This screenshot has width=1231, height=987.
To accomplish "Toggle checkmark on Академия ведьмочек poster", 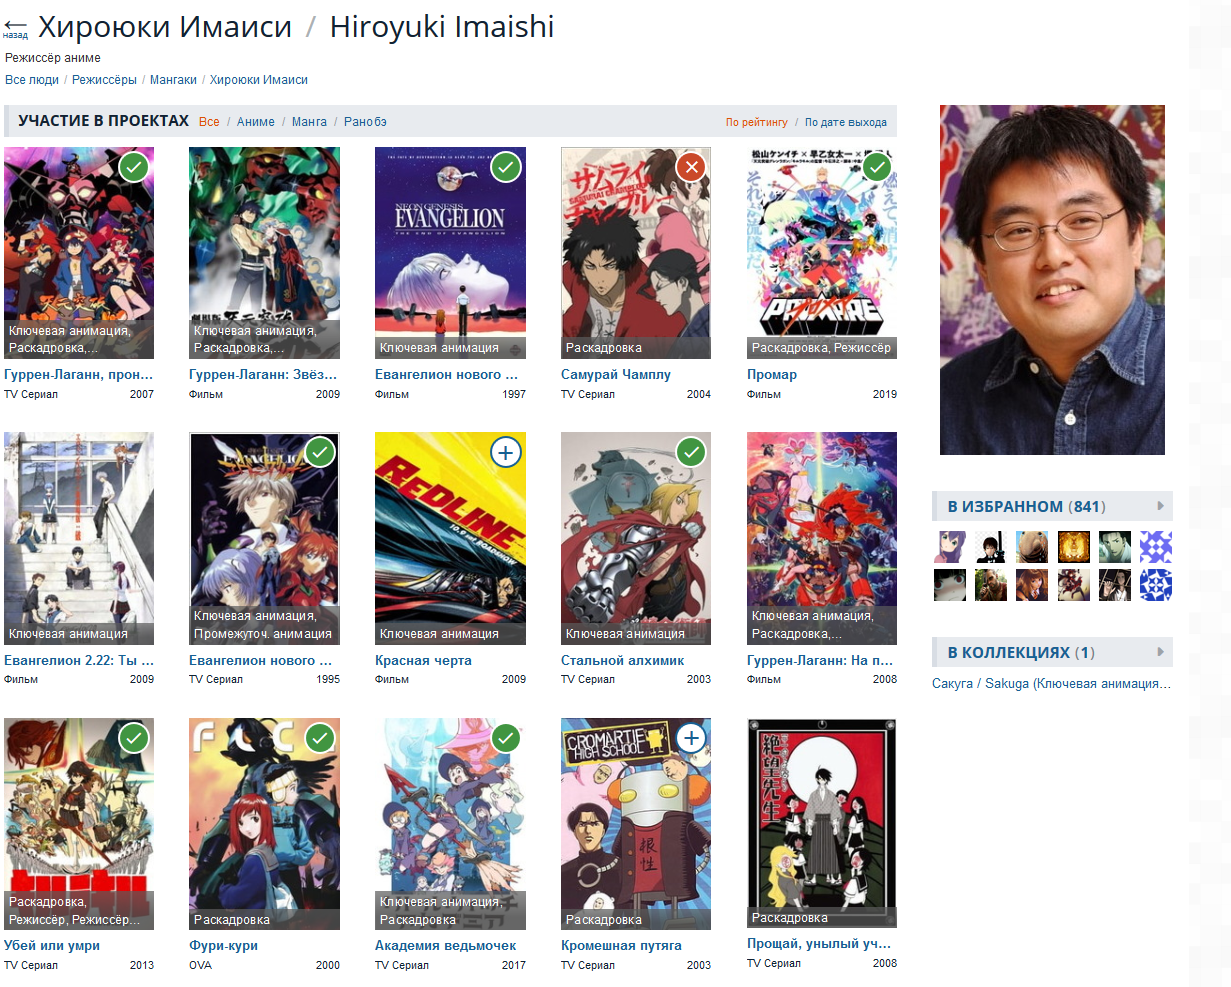I will [x=506, y=738].
